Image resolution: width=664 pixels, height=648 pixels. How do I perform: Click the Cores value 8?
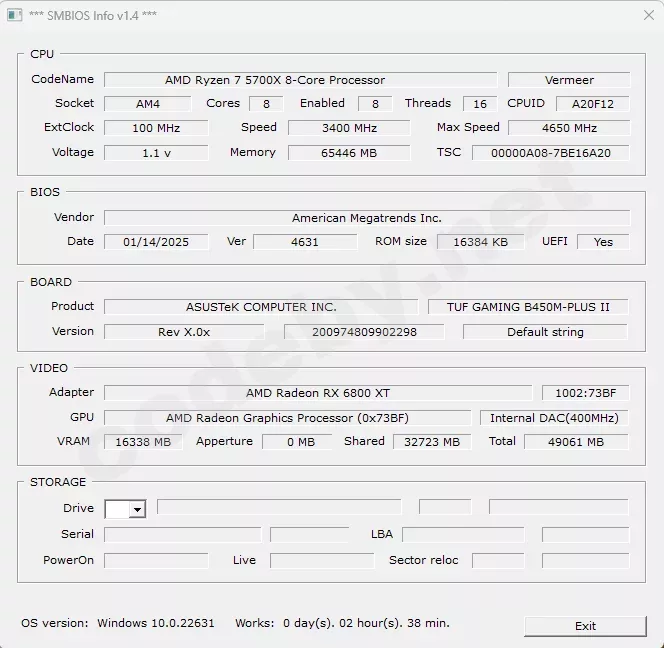click(x=266, y=104)
